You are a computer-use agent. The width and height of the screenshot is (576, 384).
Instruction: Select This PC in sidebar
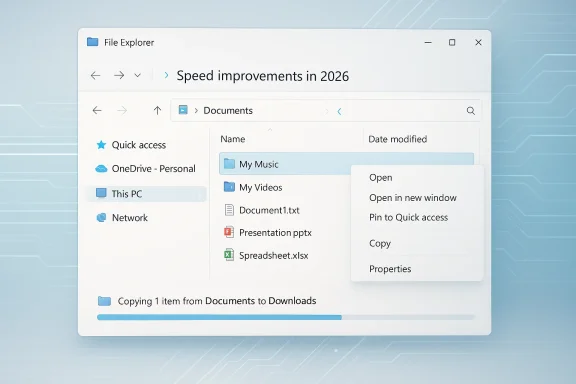coord(147,194)
